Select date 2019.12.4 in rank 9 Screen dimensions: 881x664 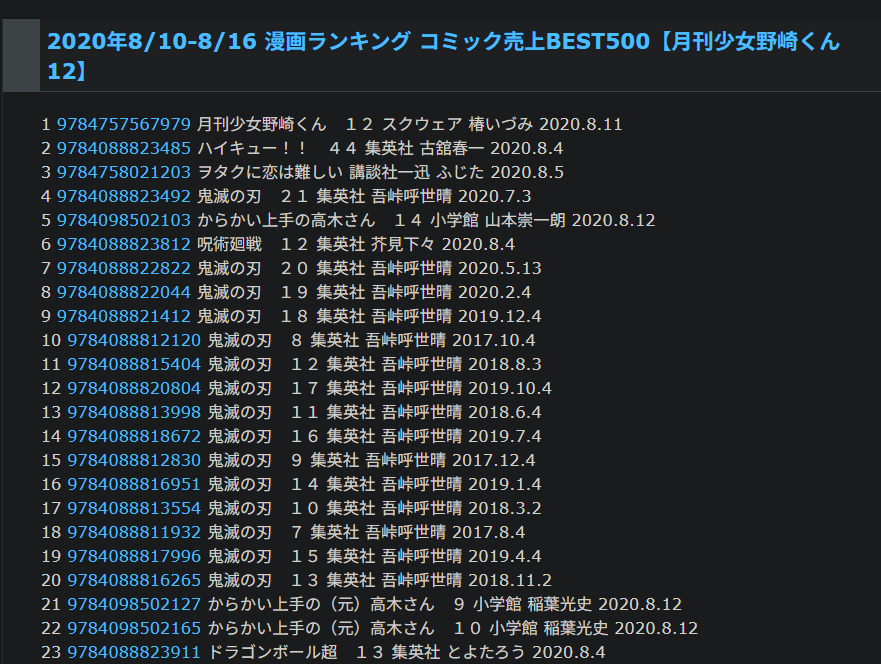pyautogui.click(x=500, y=316)
